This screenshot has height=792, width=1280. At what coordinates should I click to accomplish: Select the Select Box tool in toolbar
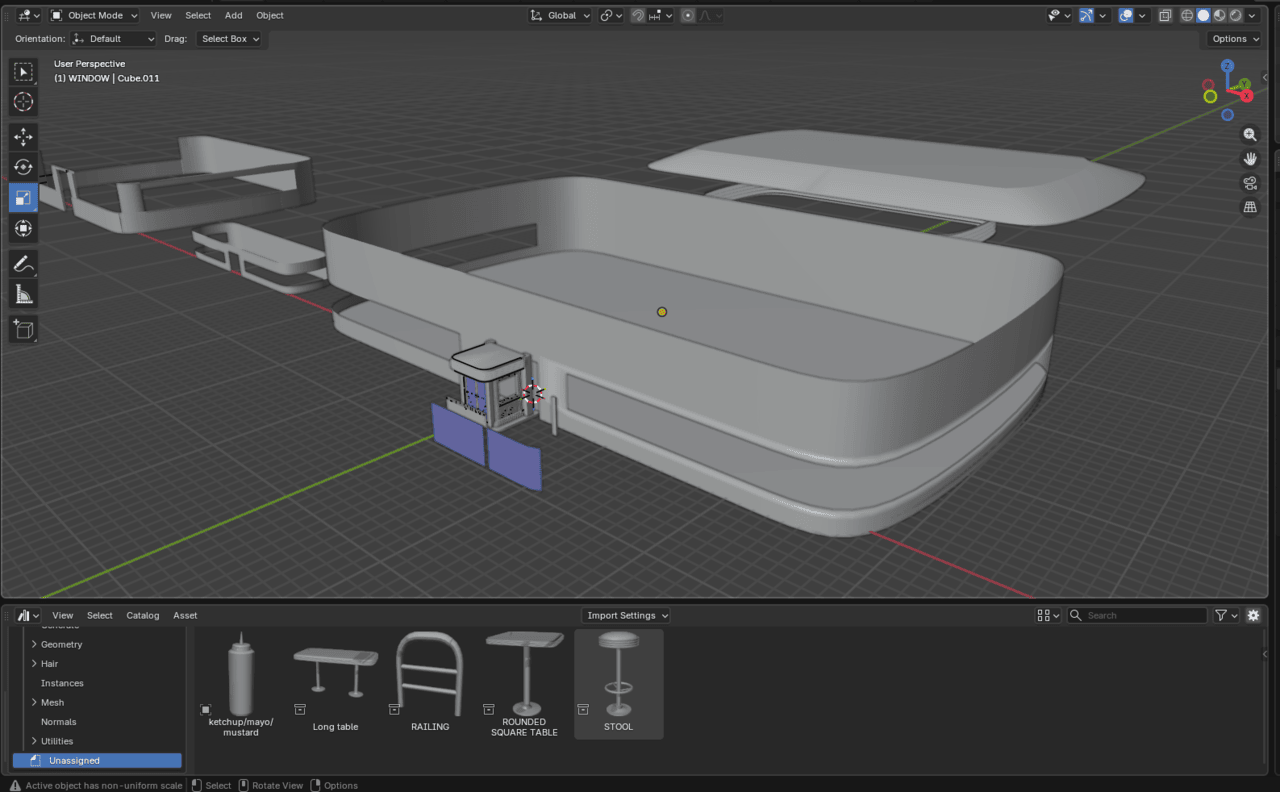(x=23, y=72)
